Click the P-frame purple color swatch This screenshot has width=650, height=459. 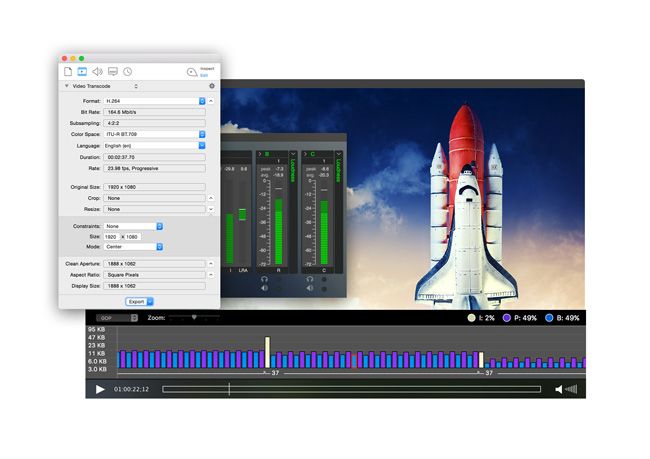[x=507, y=318]
